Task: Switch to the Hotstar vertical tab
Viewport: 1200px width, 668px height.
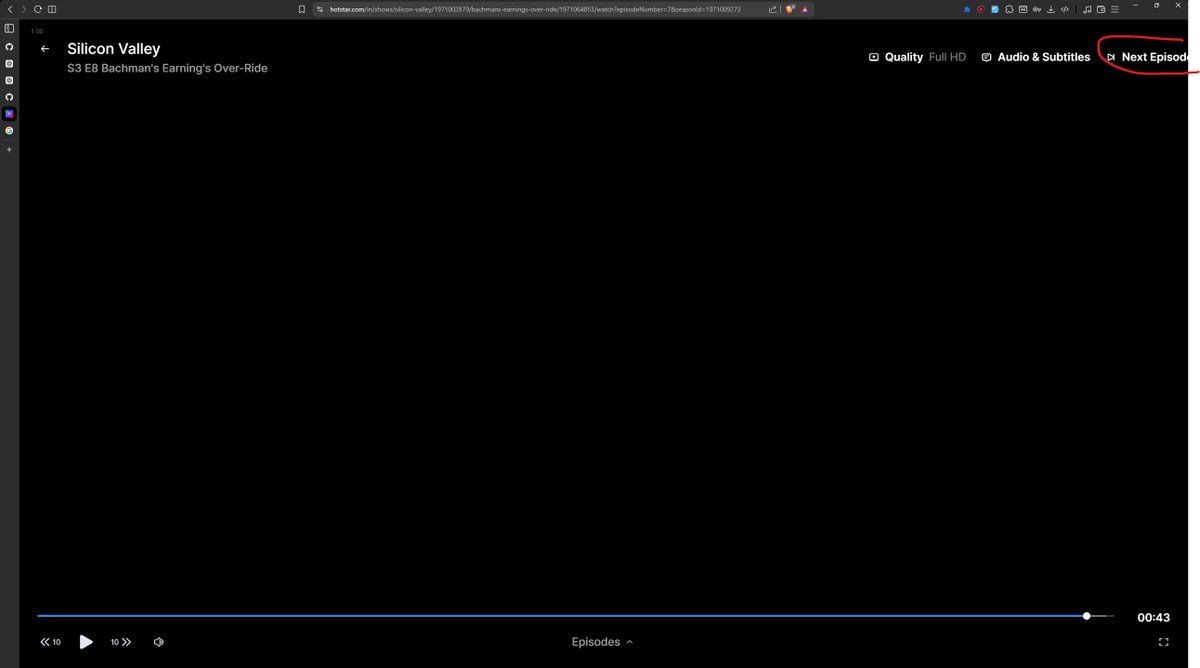Action: (9, 113)
